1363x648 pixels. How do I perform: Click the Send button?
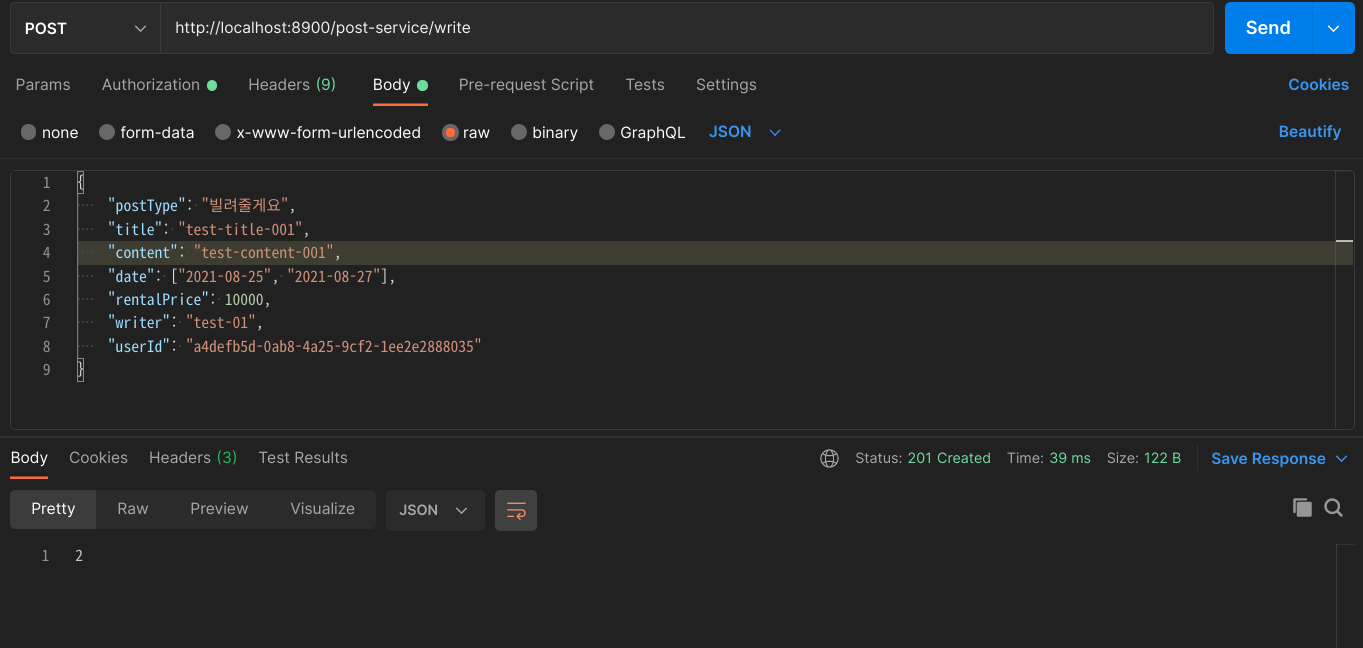[1268, 28]
